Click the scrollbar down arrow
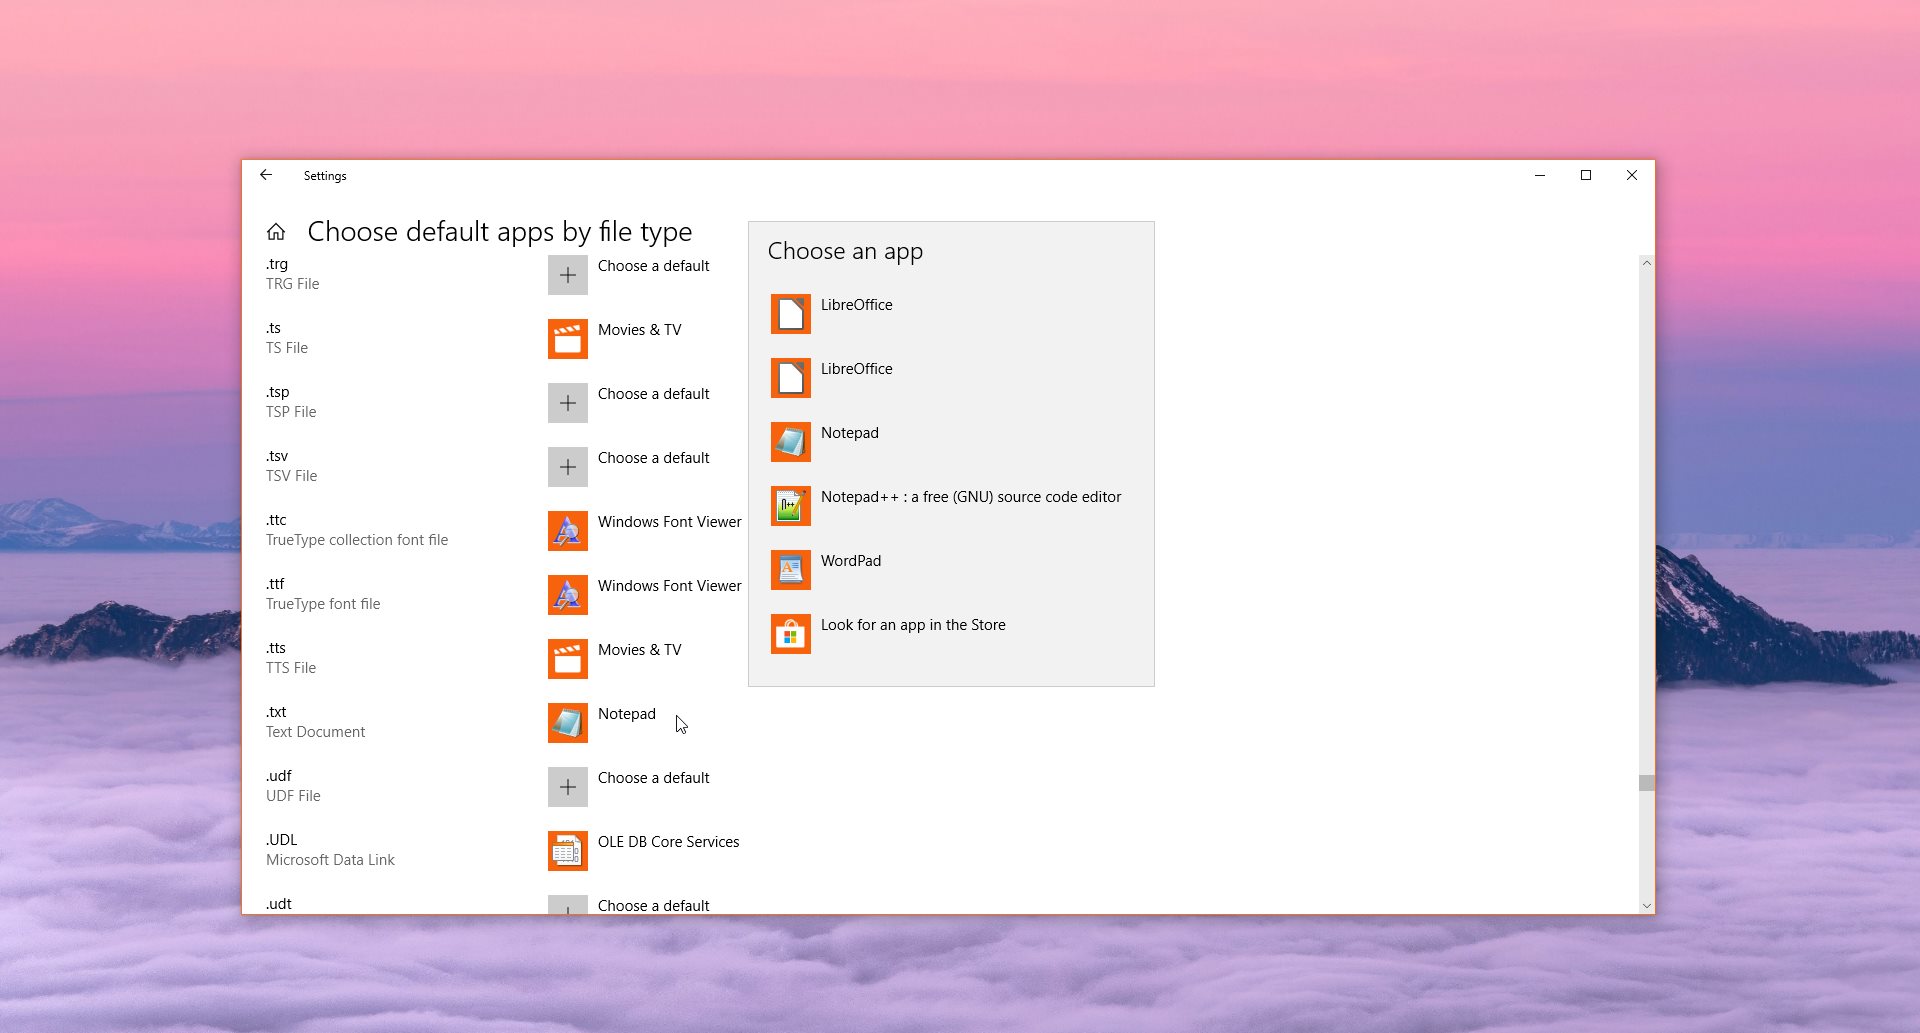The image size is (1920, 1033). 1646,906
